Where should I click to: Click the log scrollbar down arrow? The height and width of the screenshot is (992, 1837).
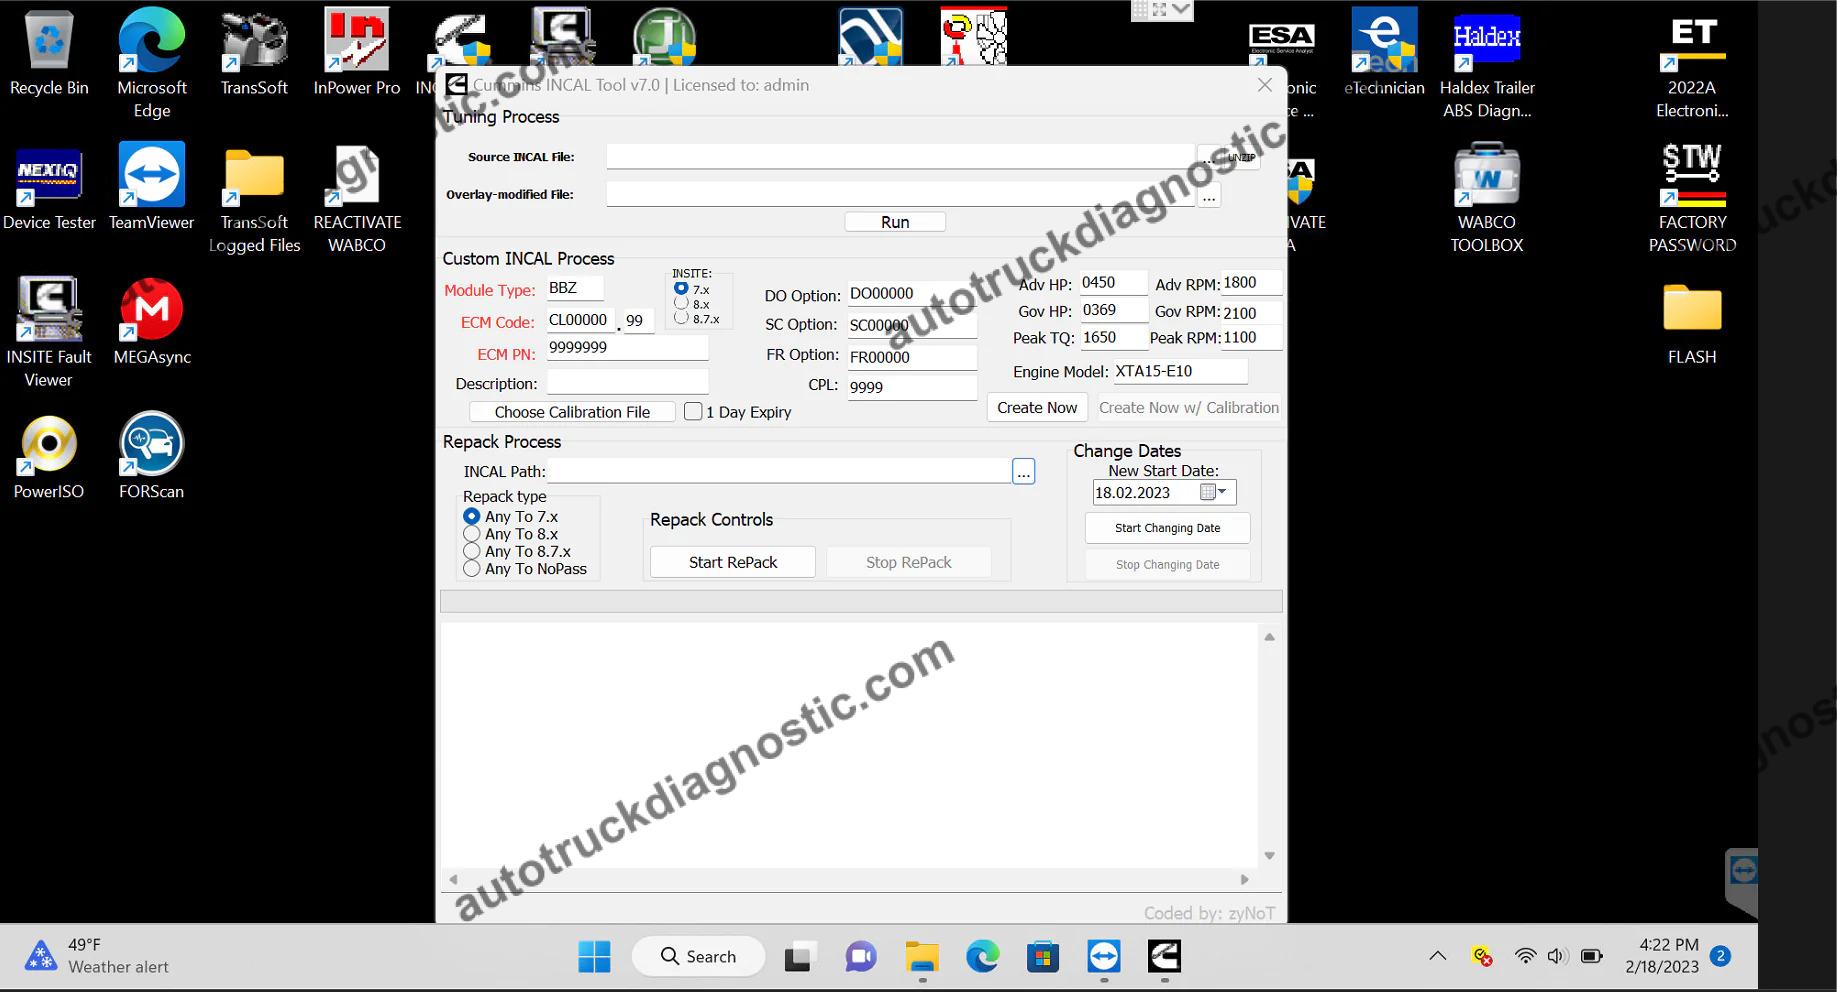tap(1269, 855)
